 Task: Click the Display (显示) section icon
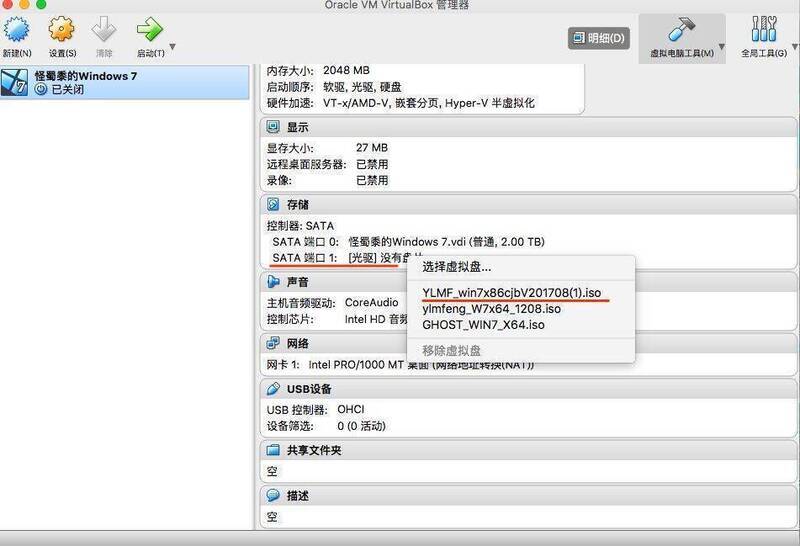[272, 128]
